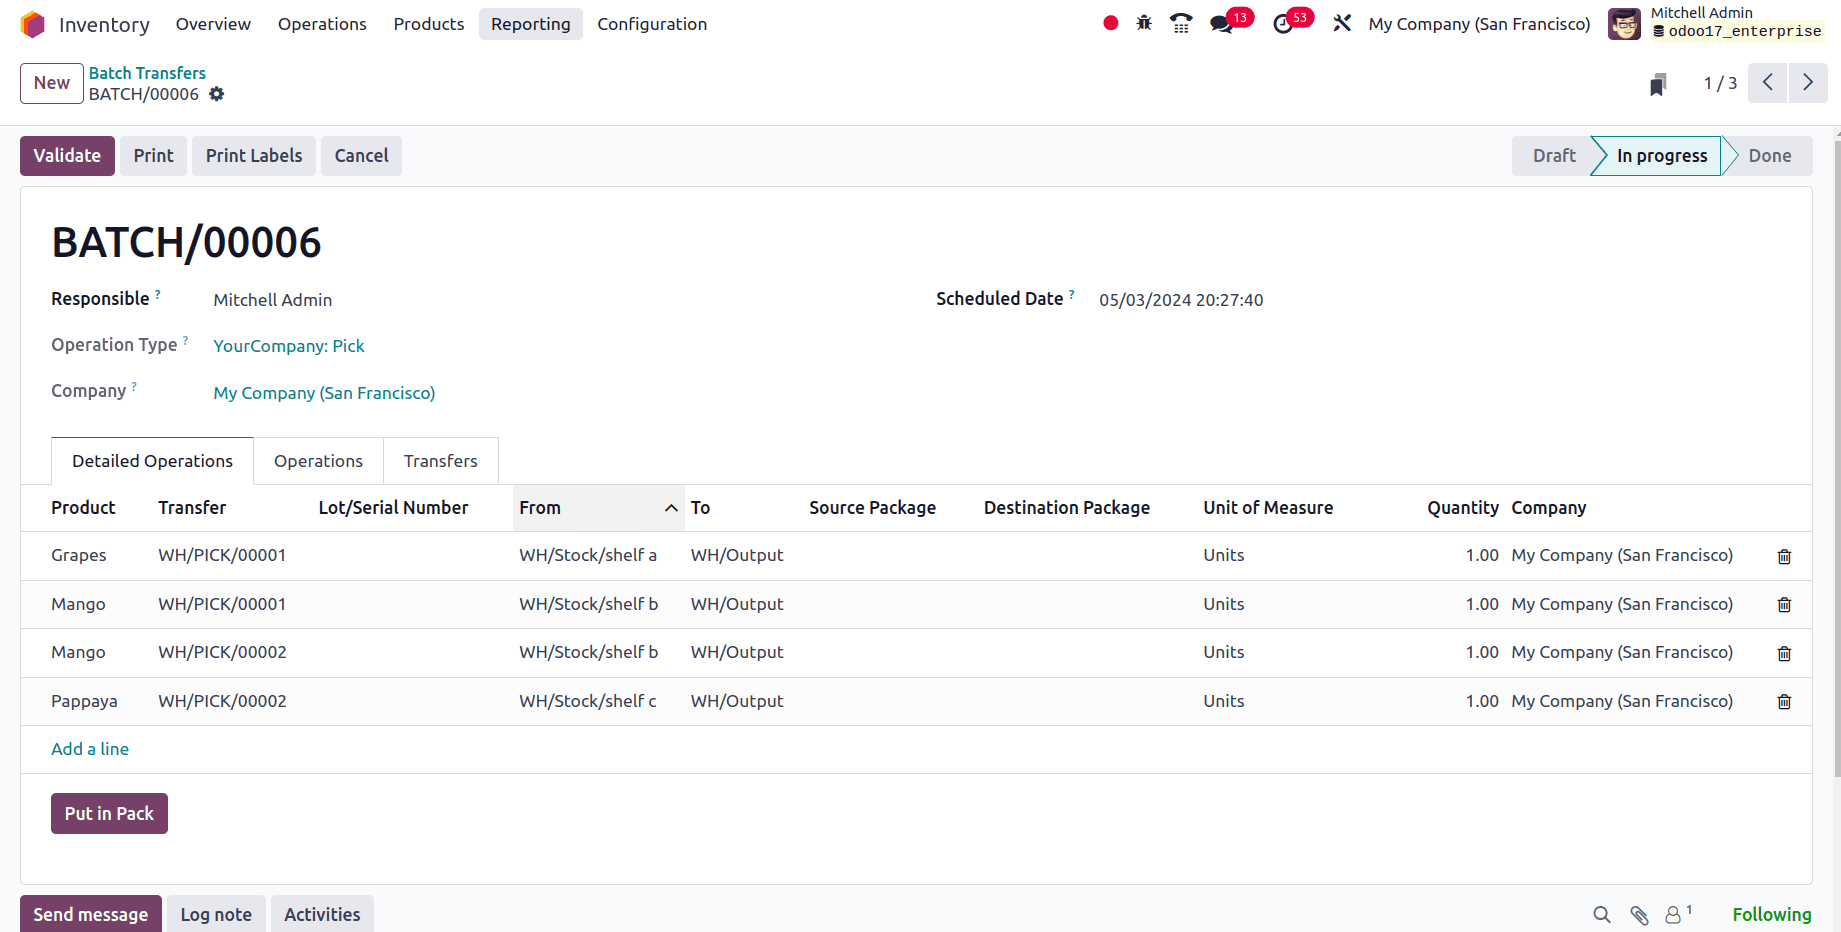Open the activities clock icon
Image resolution: width=1841 pixels, height=932 pixels.
tap(1283, 24)
